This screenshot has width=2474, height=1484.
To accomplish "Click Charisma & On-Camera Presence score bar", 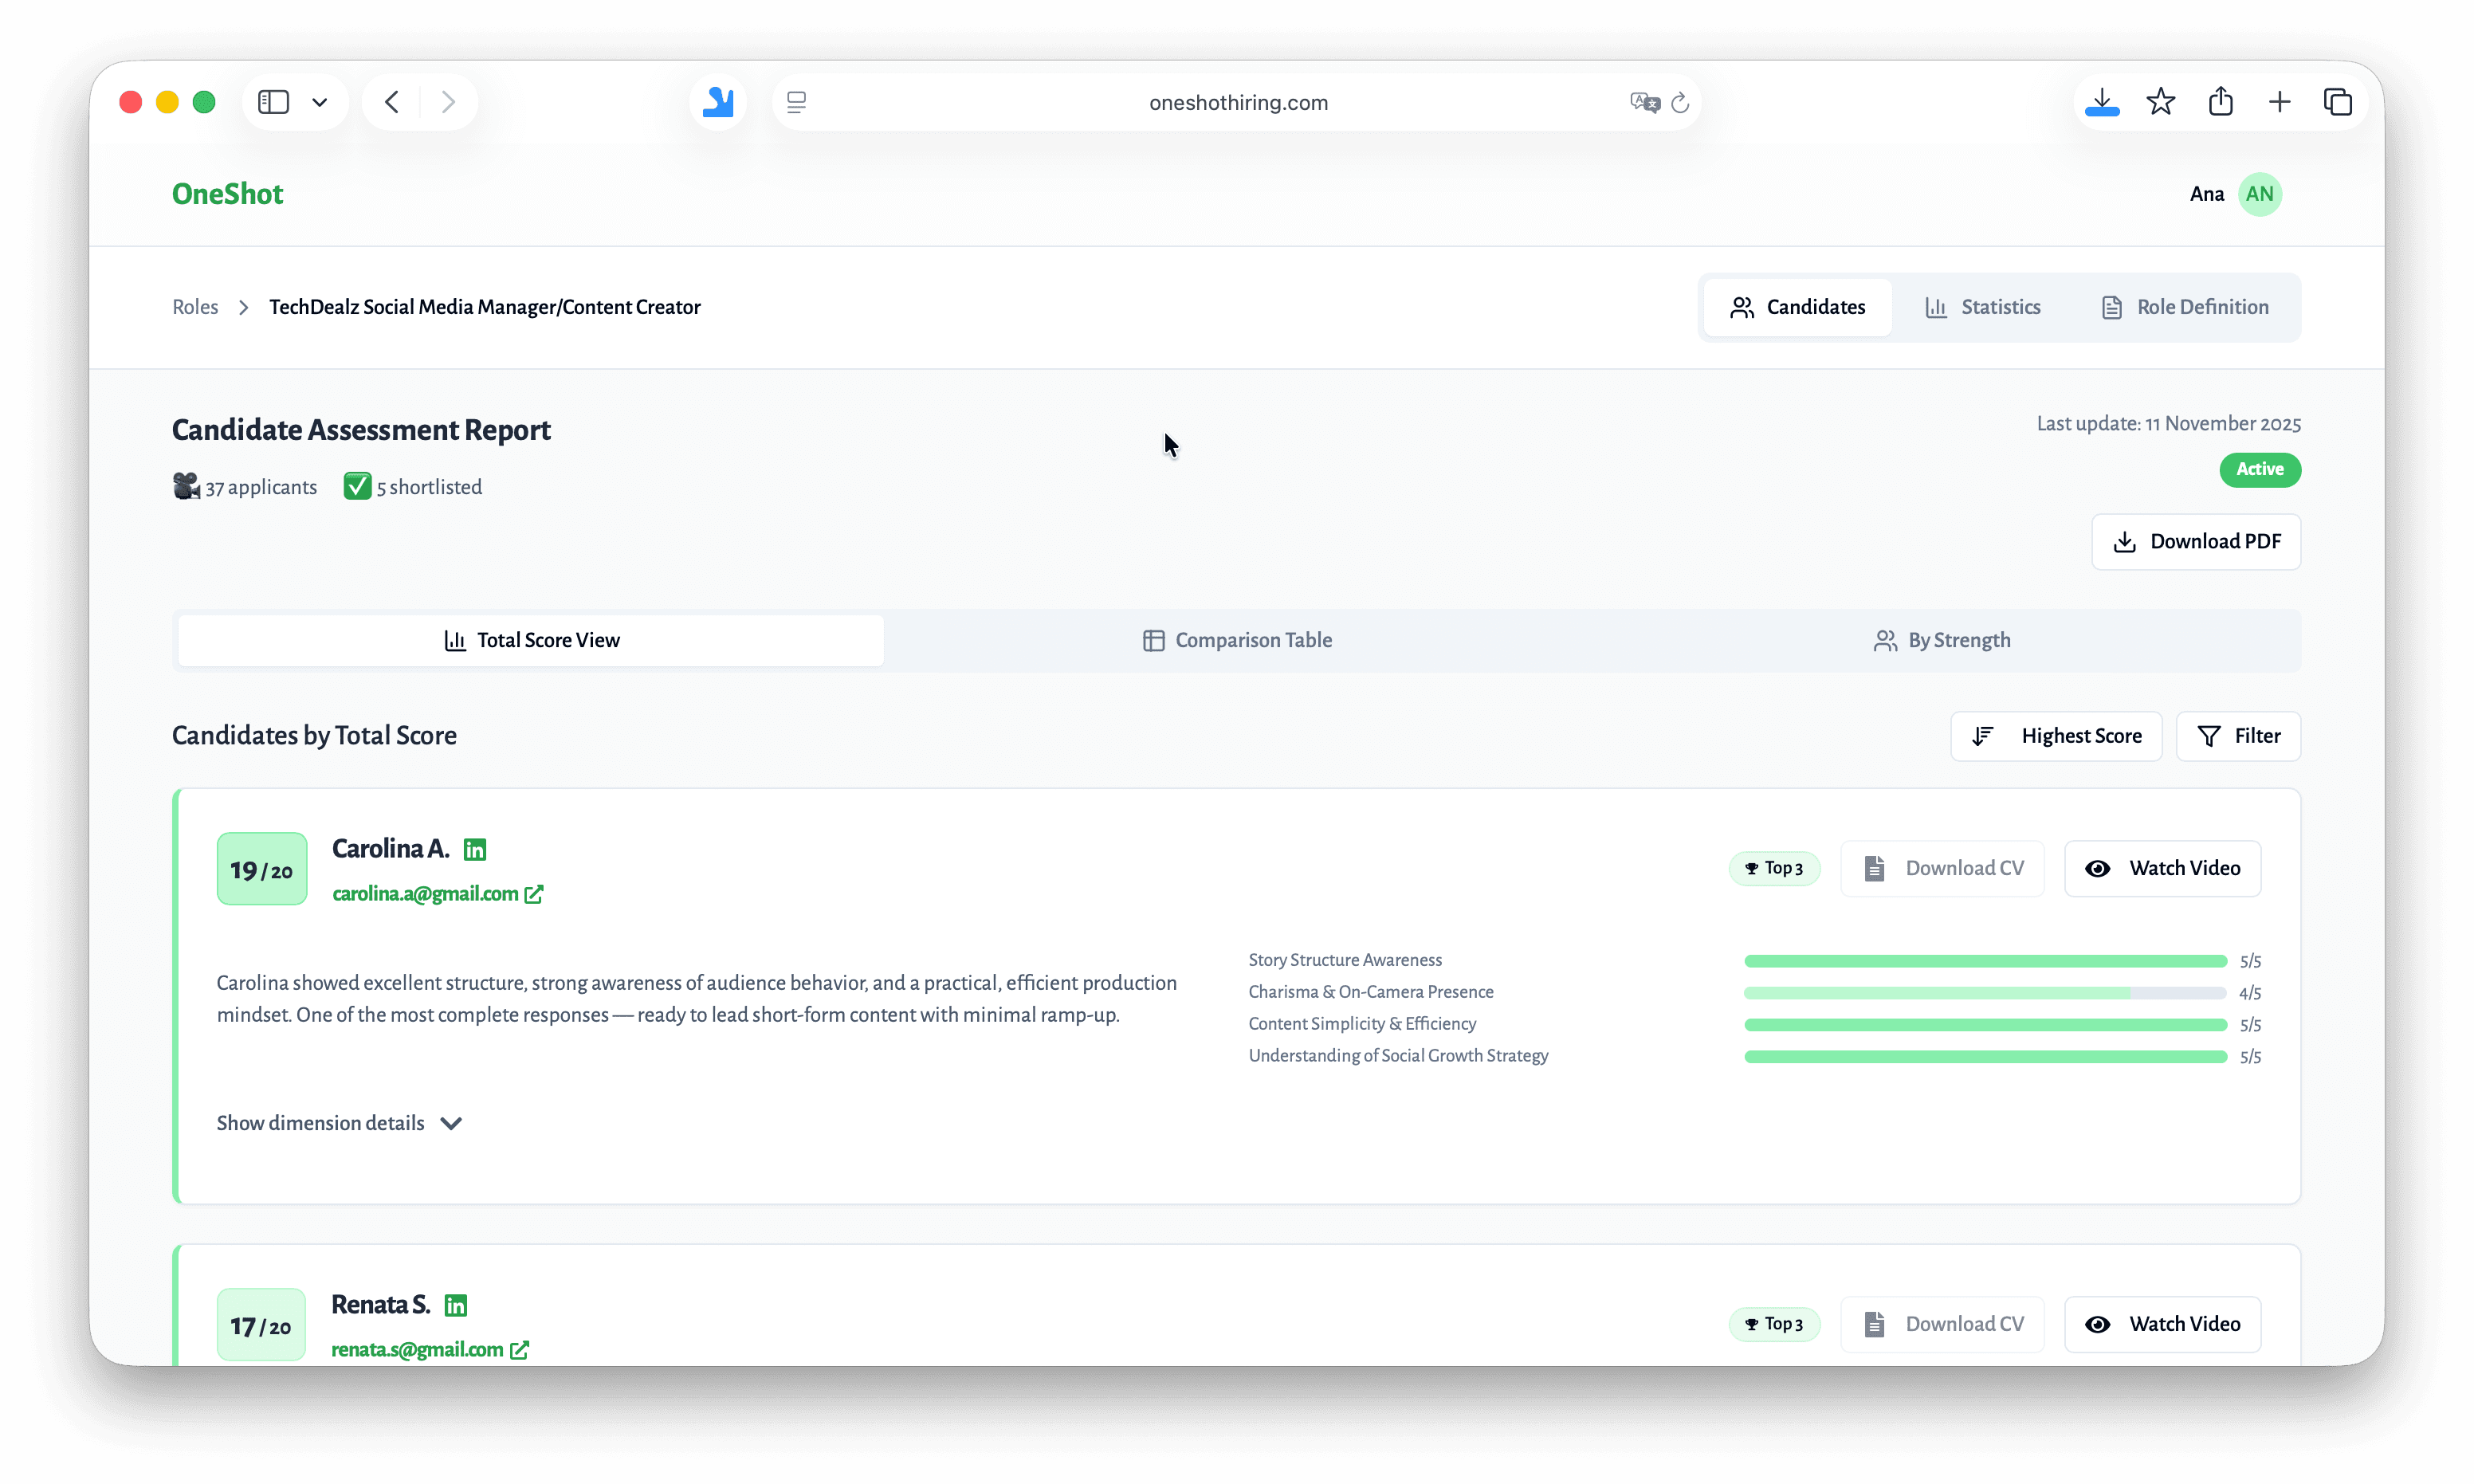I will pos(1984,993).
